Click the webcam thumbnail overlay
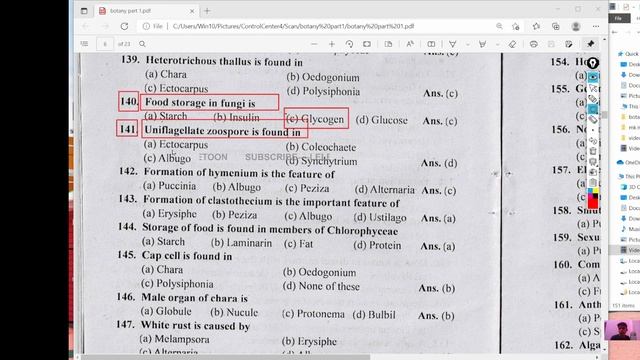The width and height of the screenshot is (640, 360). click(622, 330)
